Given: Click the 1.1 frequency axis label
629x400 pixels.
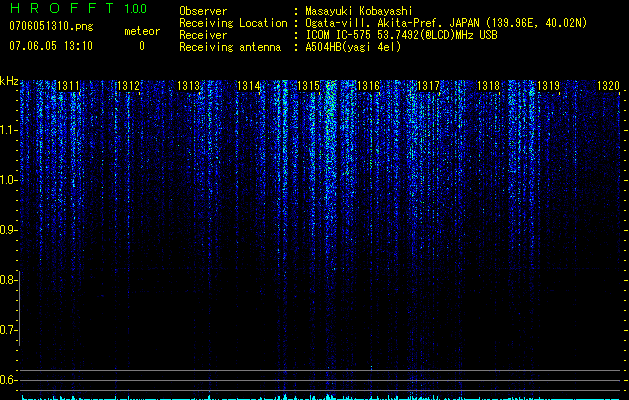Looking at the screenshot, I should (7, 130).
